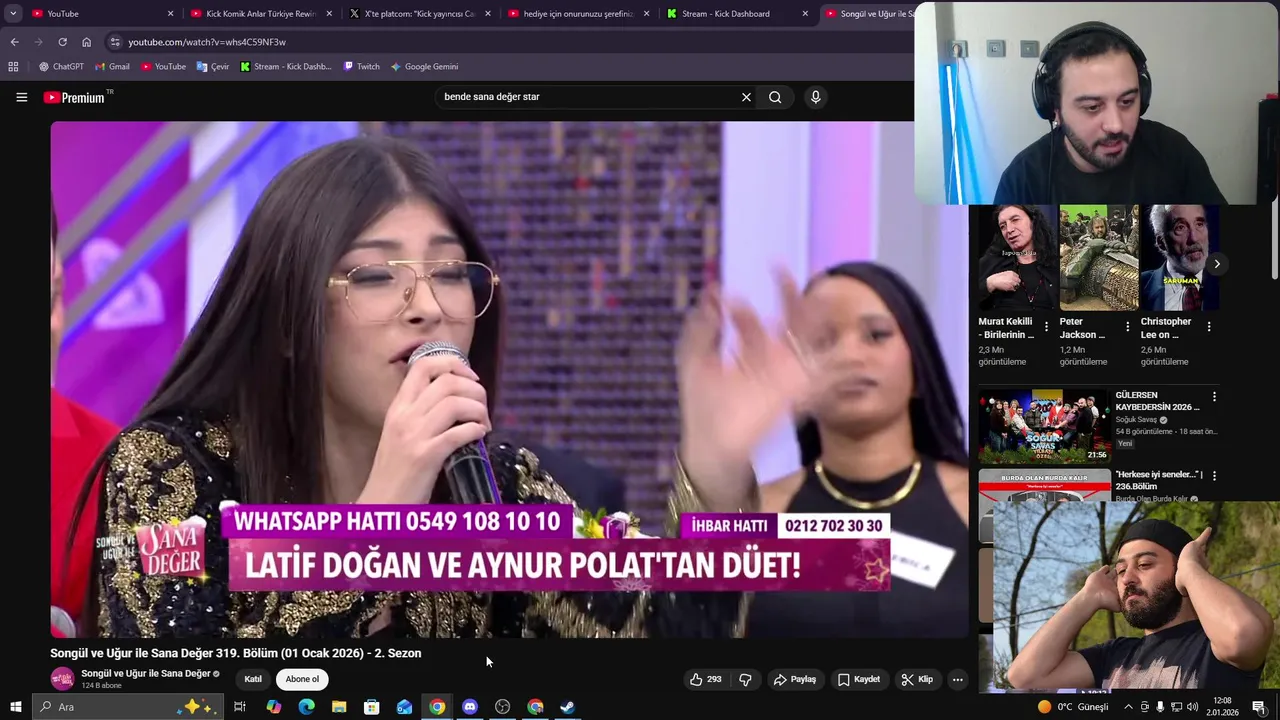The width and height of the screenshot is (1280, 720).
Task: Open Herkese iyi seneler 236.Bölüm title
Action: (1159, 480)
